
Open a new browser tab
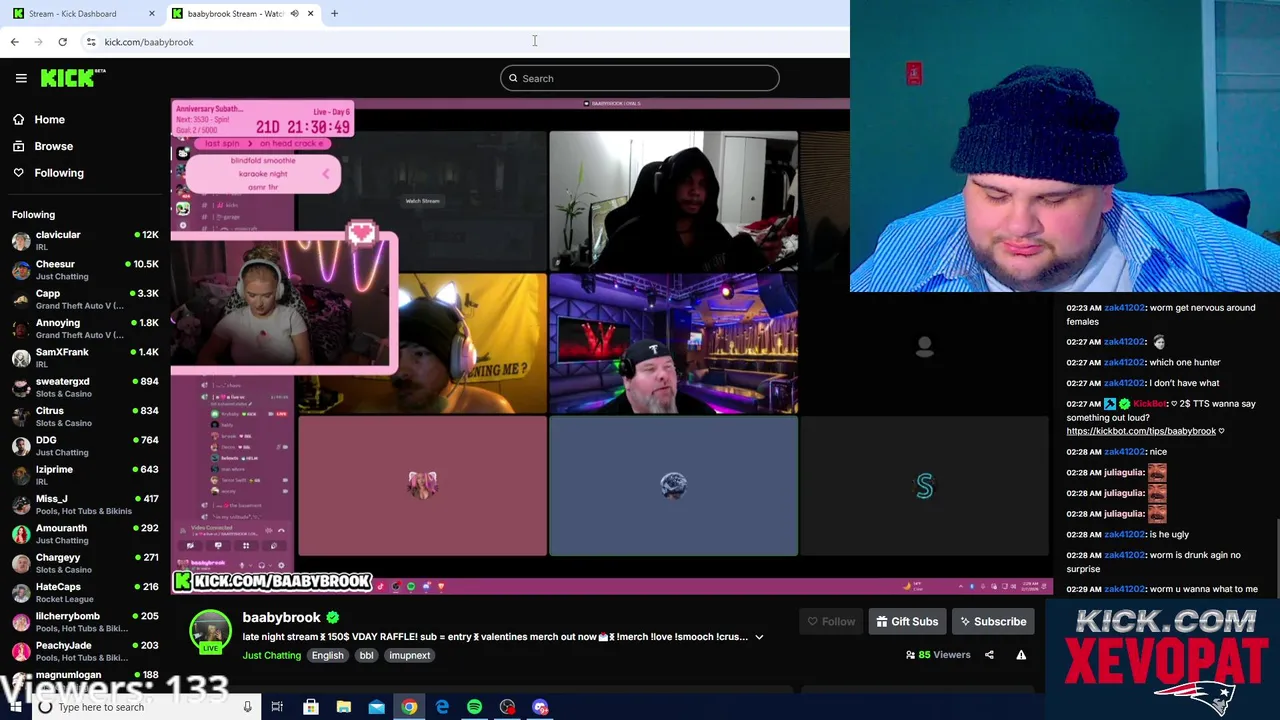(334, 14)
